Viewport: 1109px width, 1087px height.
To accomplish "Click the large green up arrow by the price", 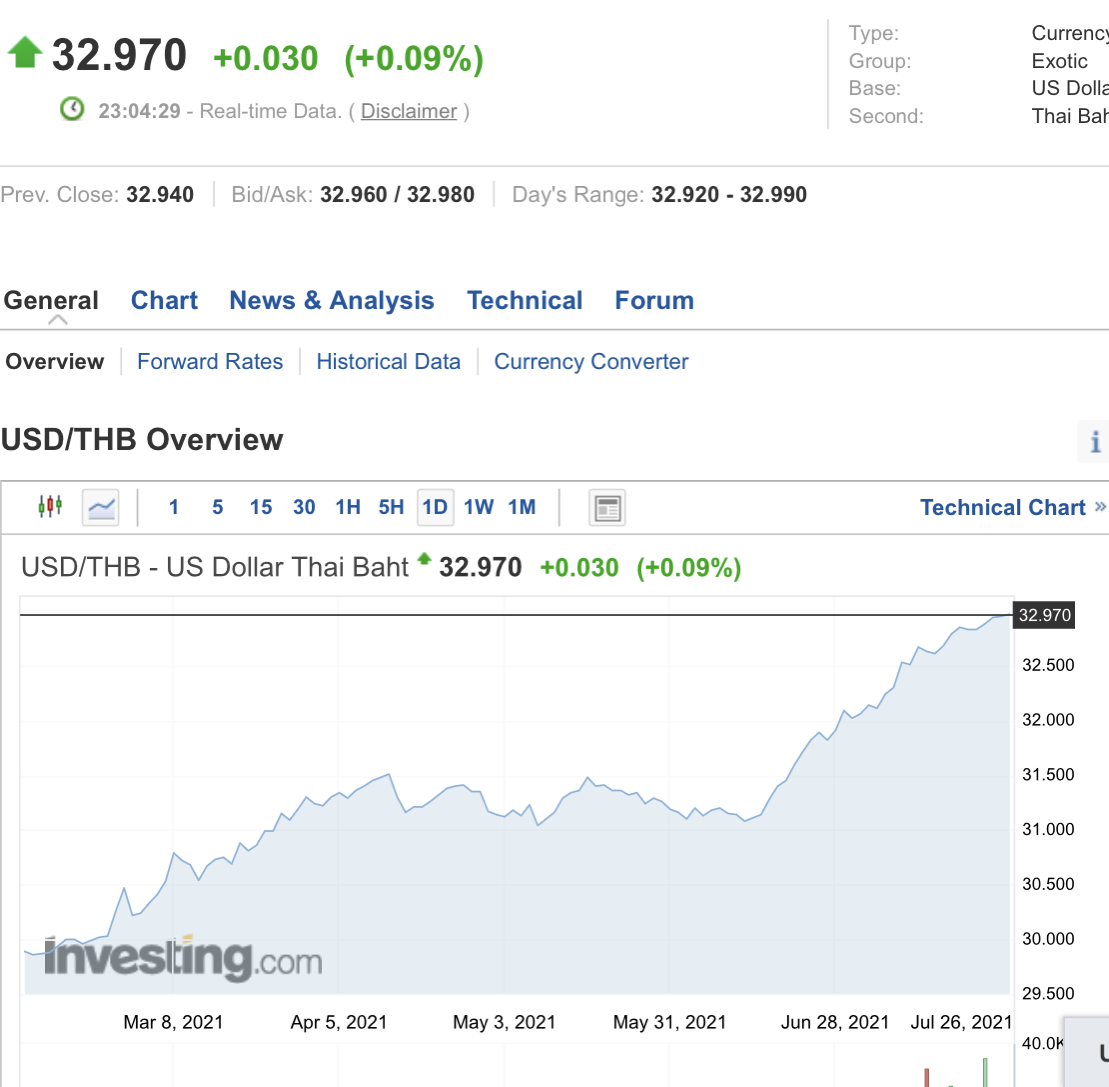I will (25, 53).
